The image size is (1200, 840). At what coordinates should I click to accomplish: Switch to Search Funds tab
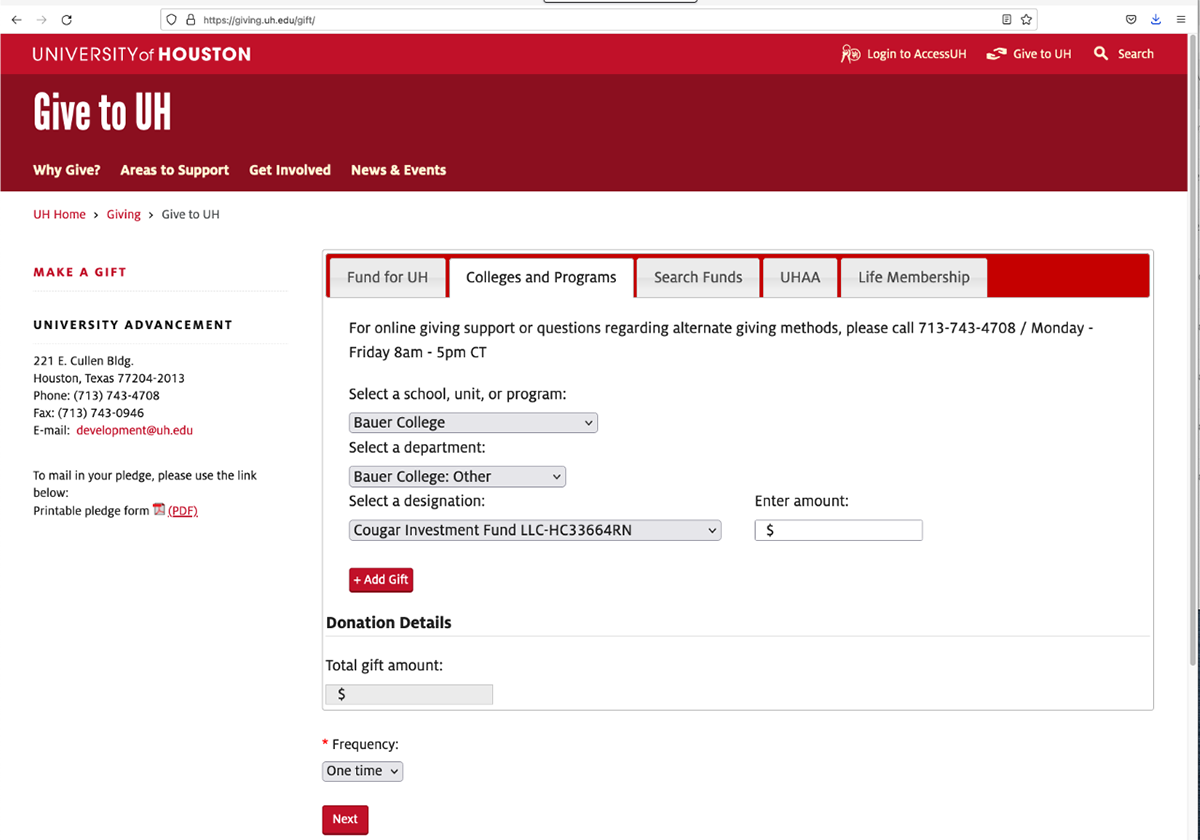698,277
